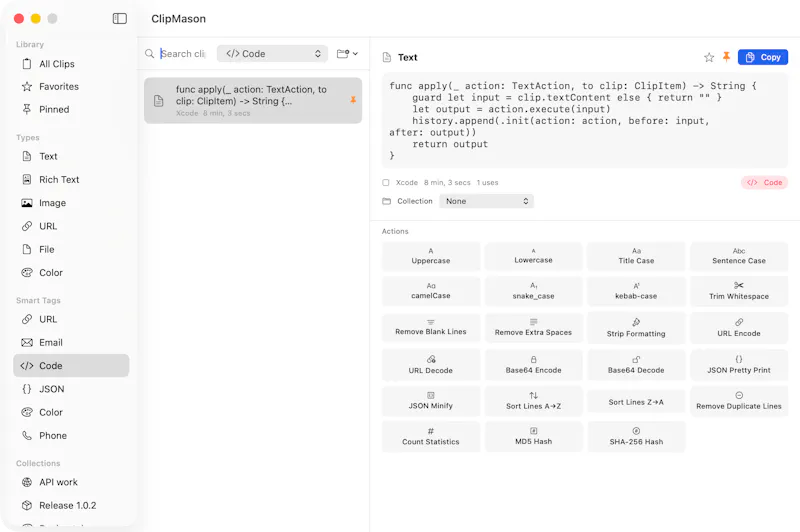Select the Color smart tag
Image resolution: width=800 pixels, height=532 pixels.
pyautogui.click(x=71, y=412)
